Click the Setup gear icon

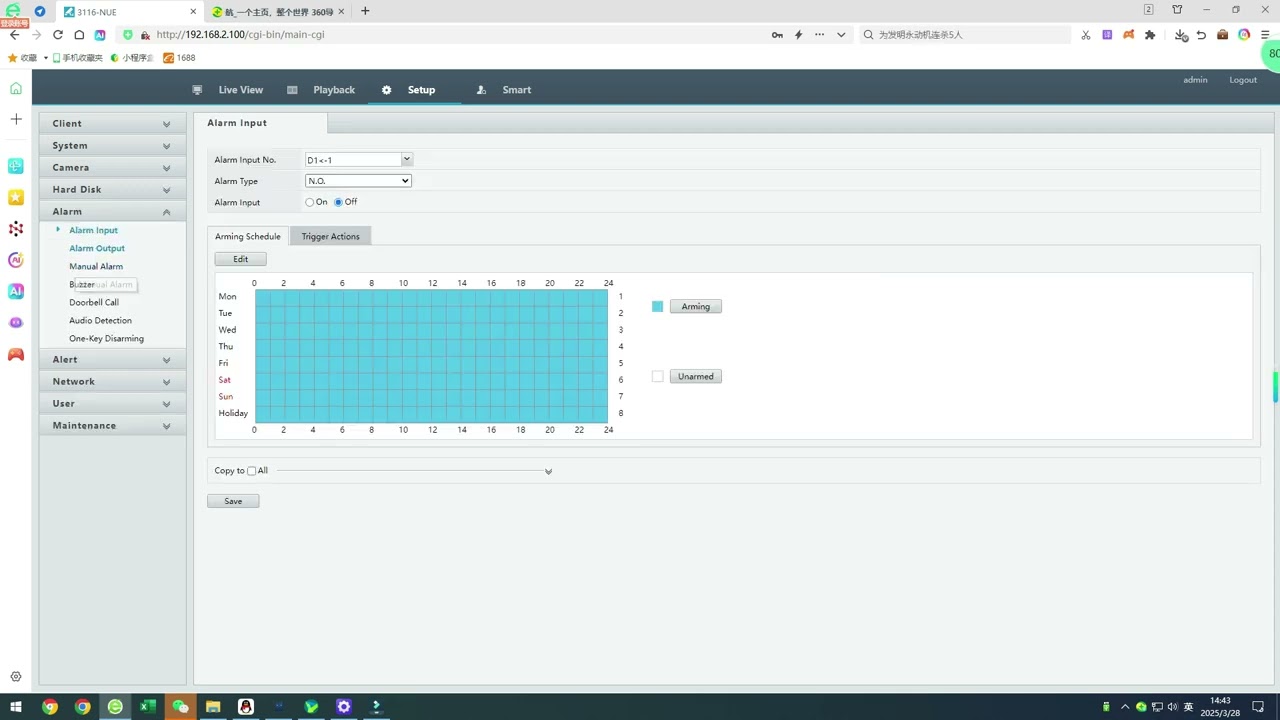(387, 90)
